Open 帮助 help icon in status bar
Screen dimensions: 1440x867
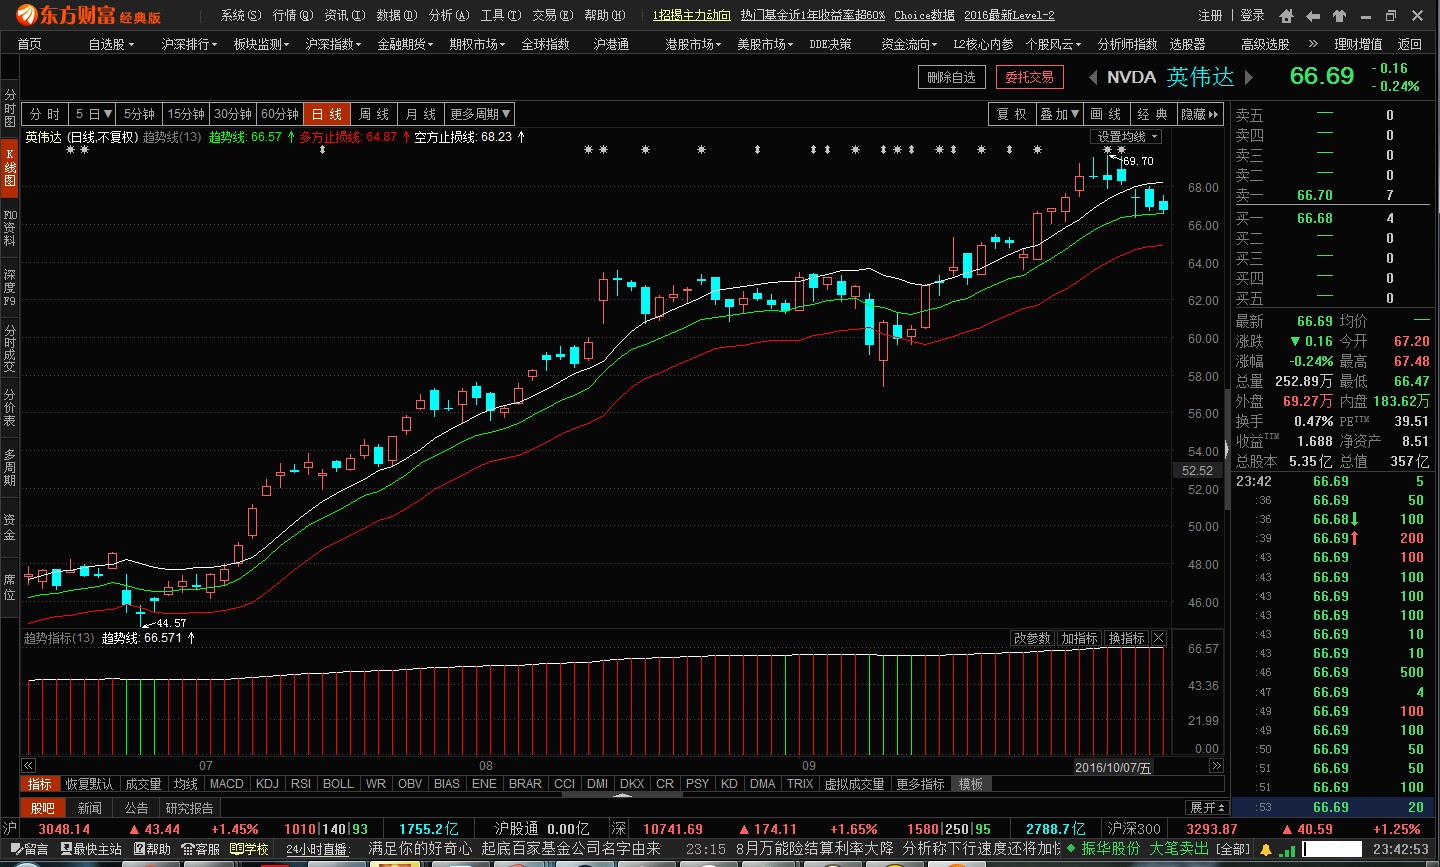[152, 849]
